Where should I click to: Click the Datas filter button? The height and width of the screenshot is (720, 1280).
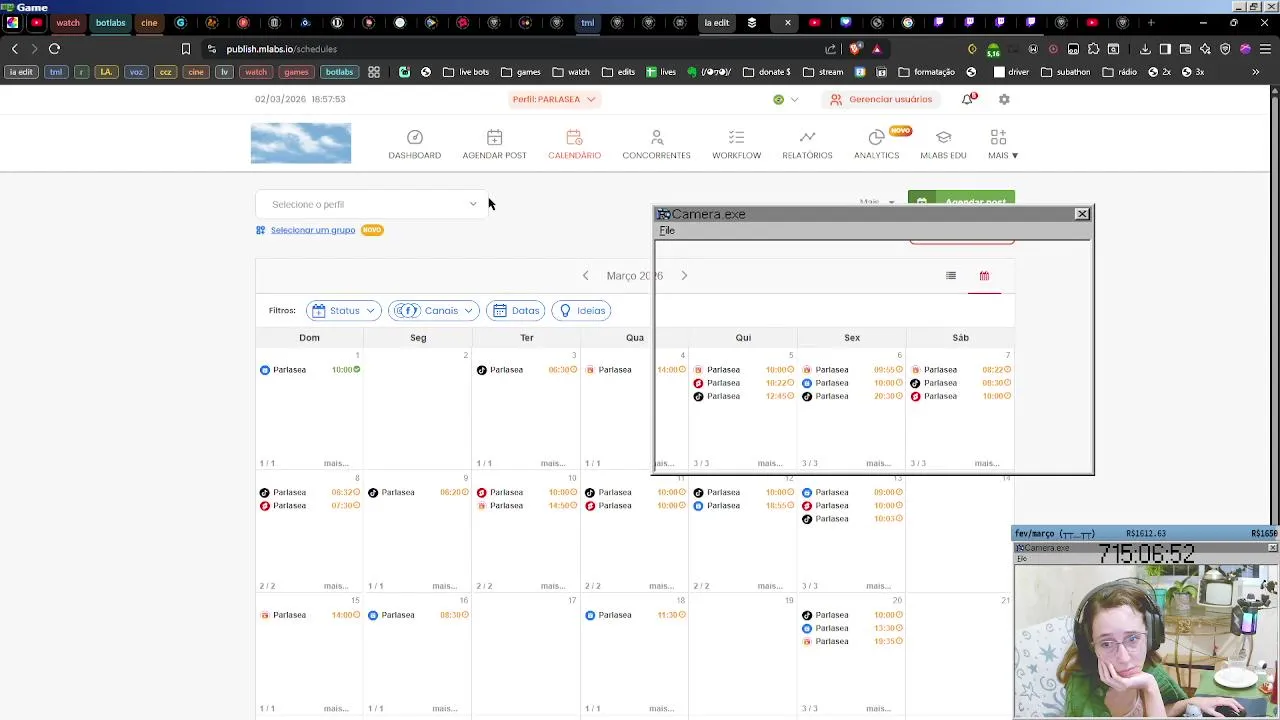tap(516, 311)
